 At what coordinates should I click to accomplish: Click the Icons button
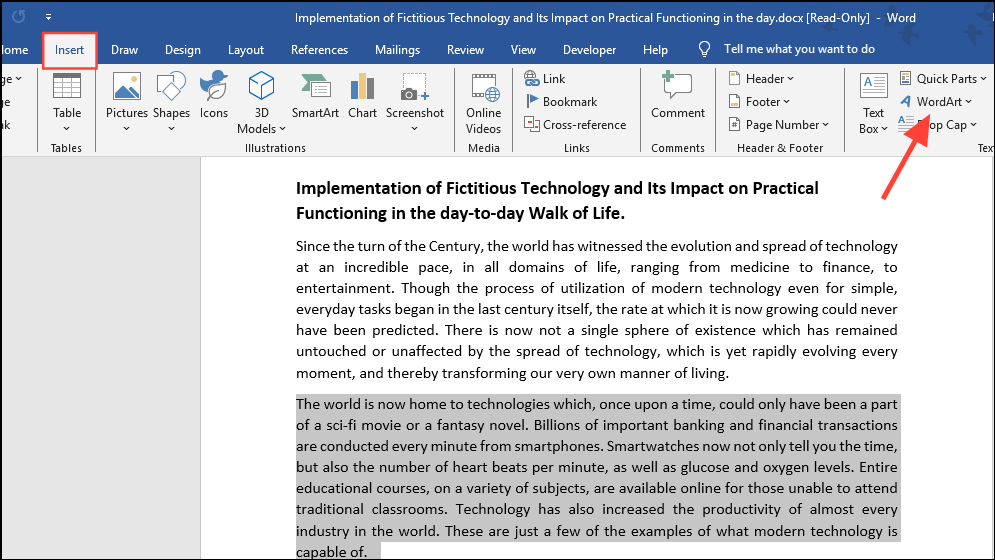(214, 98)
